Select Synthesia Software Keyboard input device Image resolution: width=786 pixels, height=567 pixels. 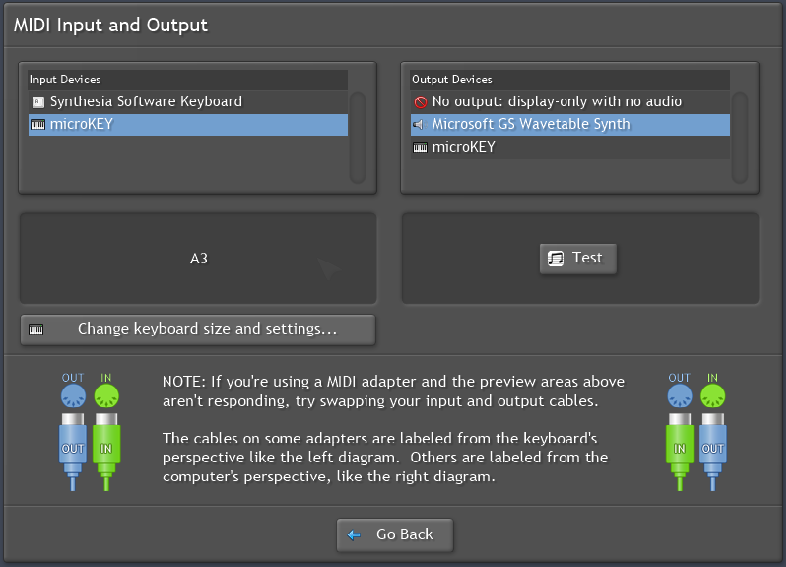point(145,102)
